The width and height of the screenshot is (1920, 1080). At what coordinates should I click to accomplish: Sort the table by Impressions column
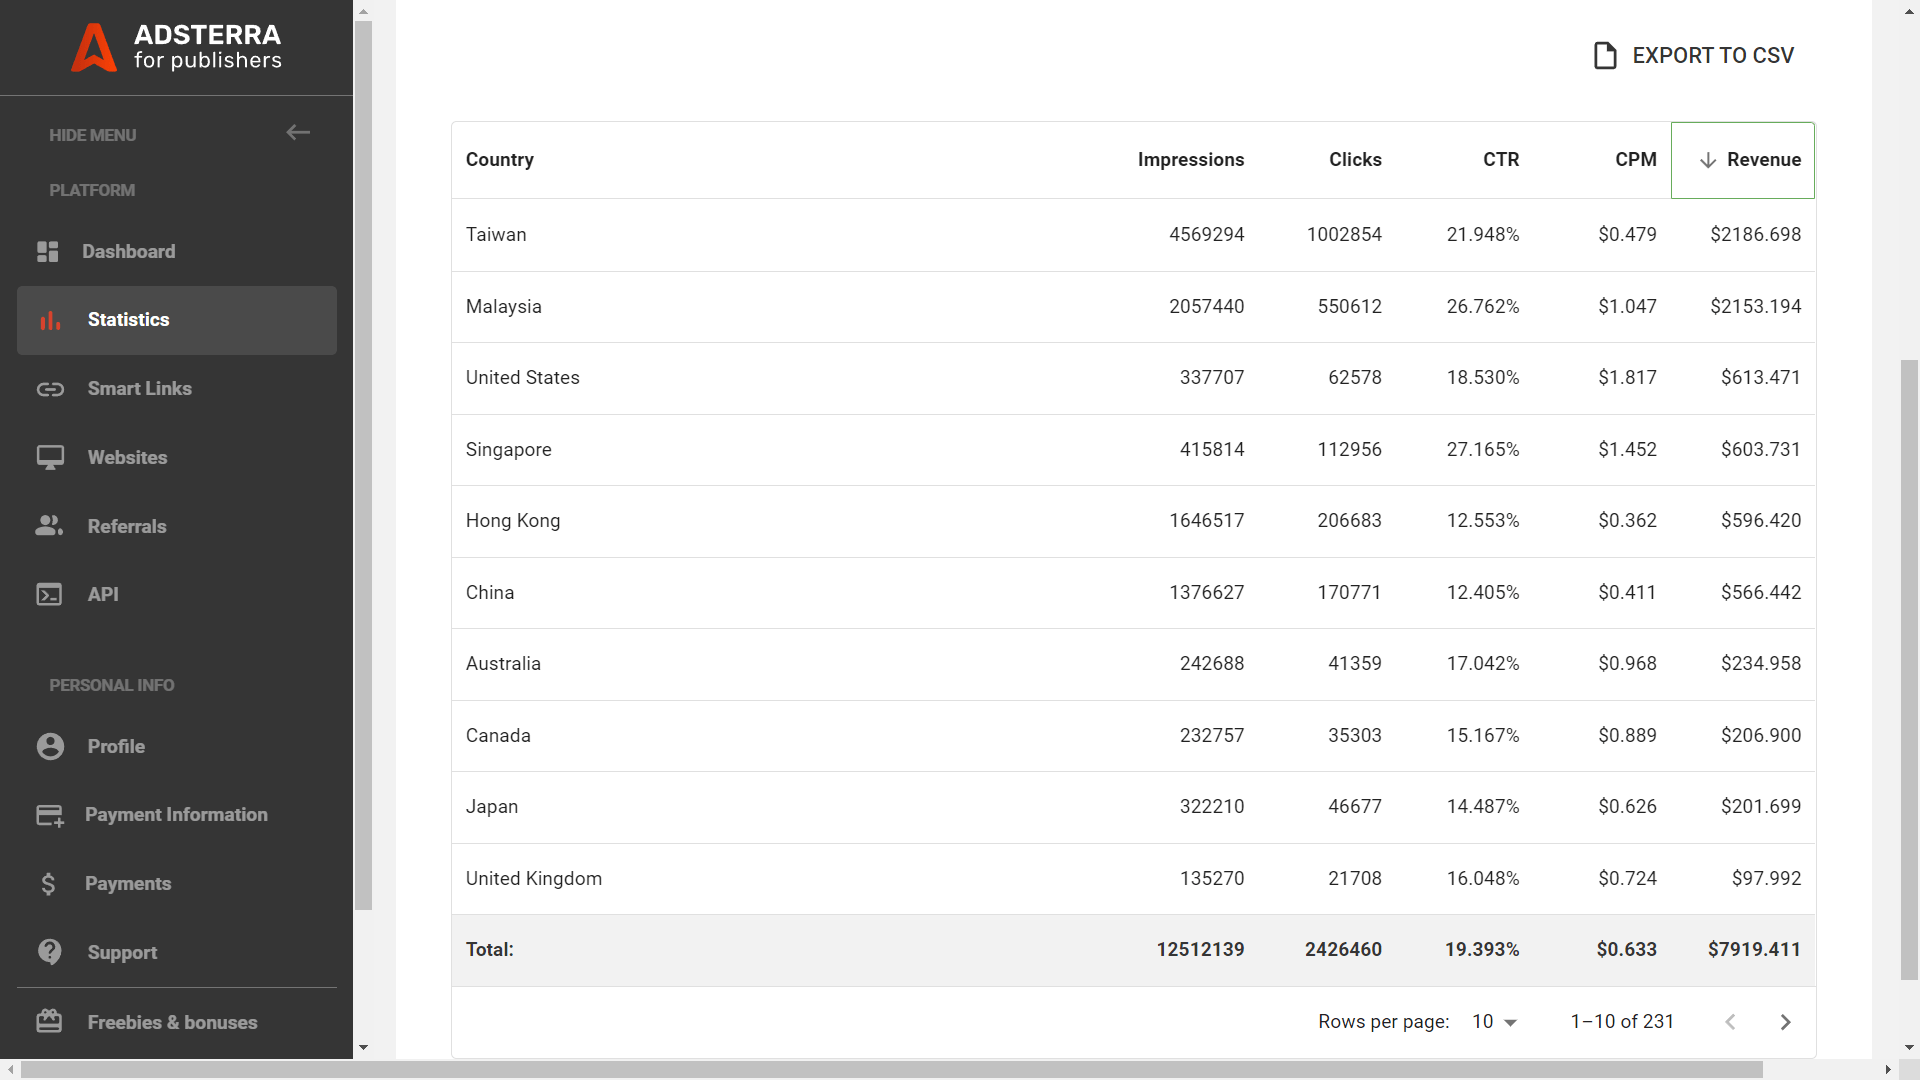click(x=1190, y=160)
